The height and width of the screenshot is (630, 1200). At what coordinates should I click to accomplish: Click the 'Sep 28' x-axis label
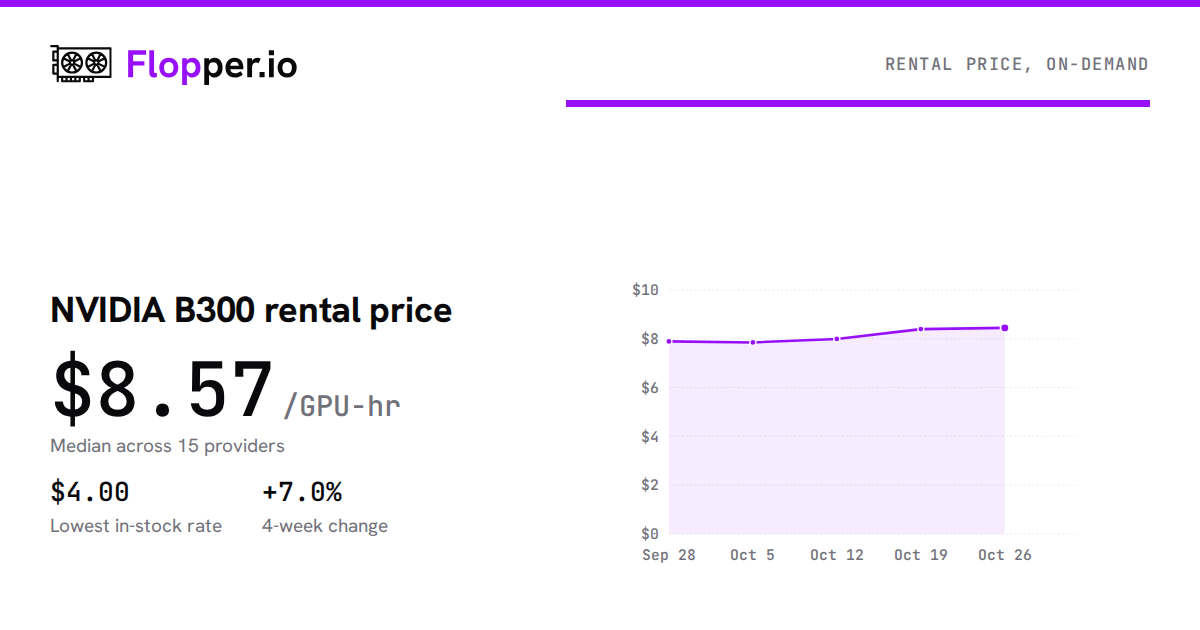click(x=669, y=555)
